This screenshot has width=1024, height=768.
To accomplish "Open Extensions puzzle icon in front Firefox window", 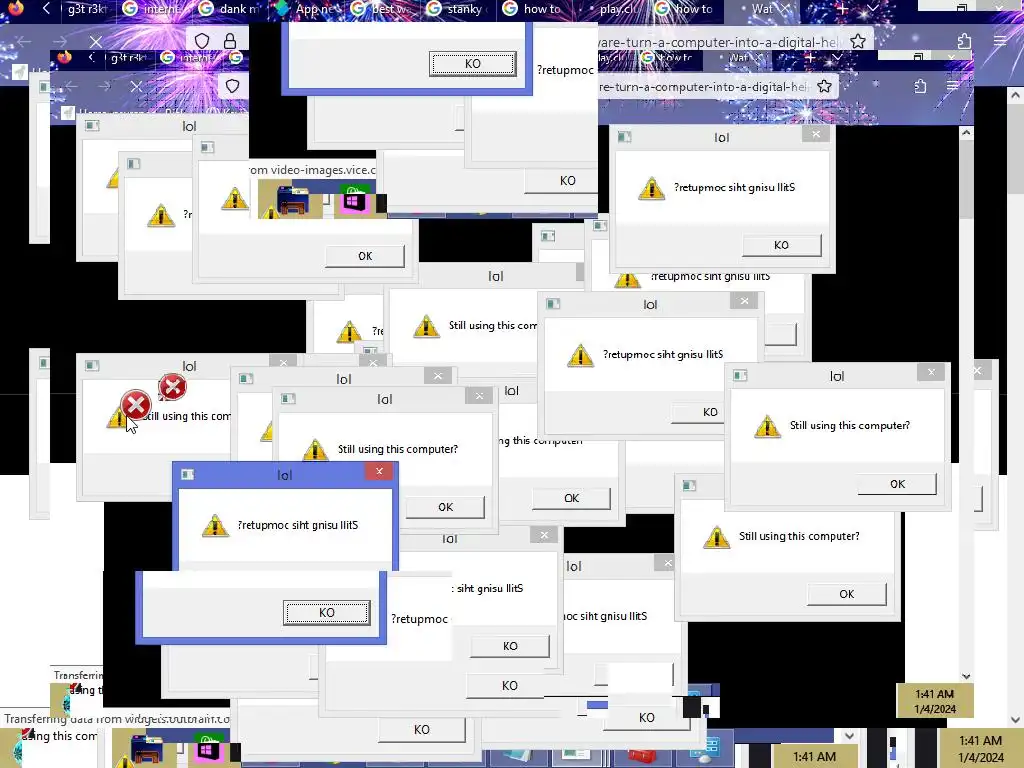I will pyautogui.click(x=965, y=42).
